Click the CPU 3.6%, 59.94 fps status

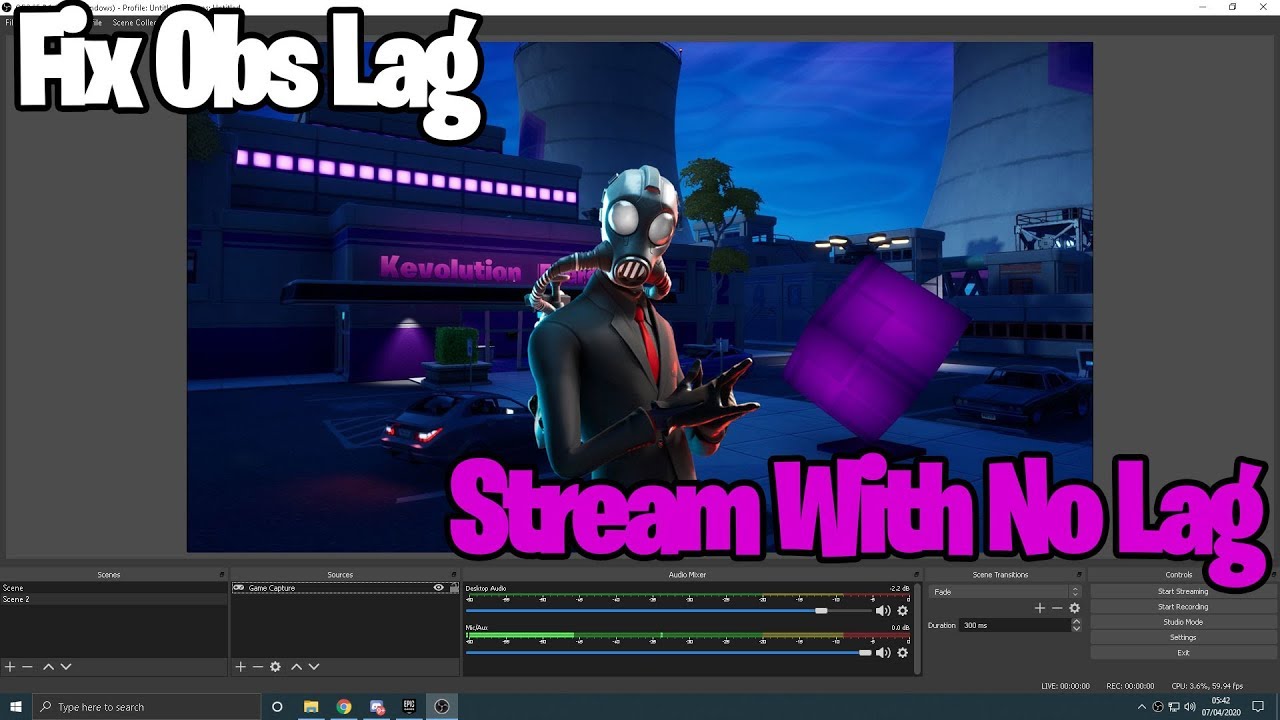tap(1207, 686)
